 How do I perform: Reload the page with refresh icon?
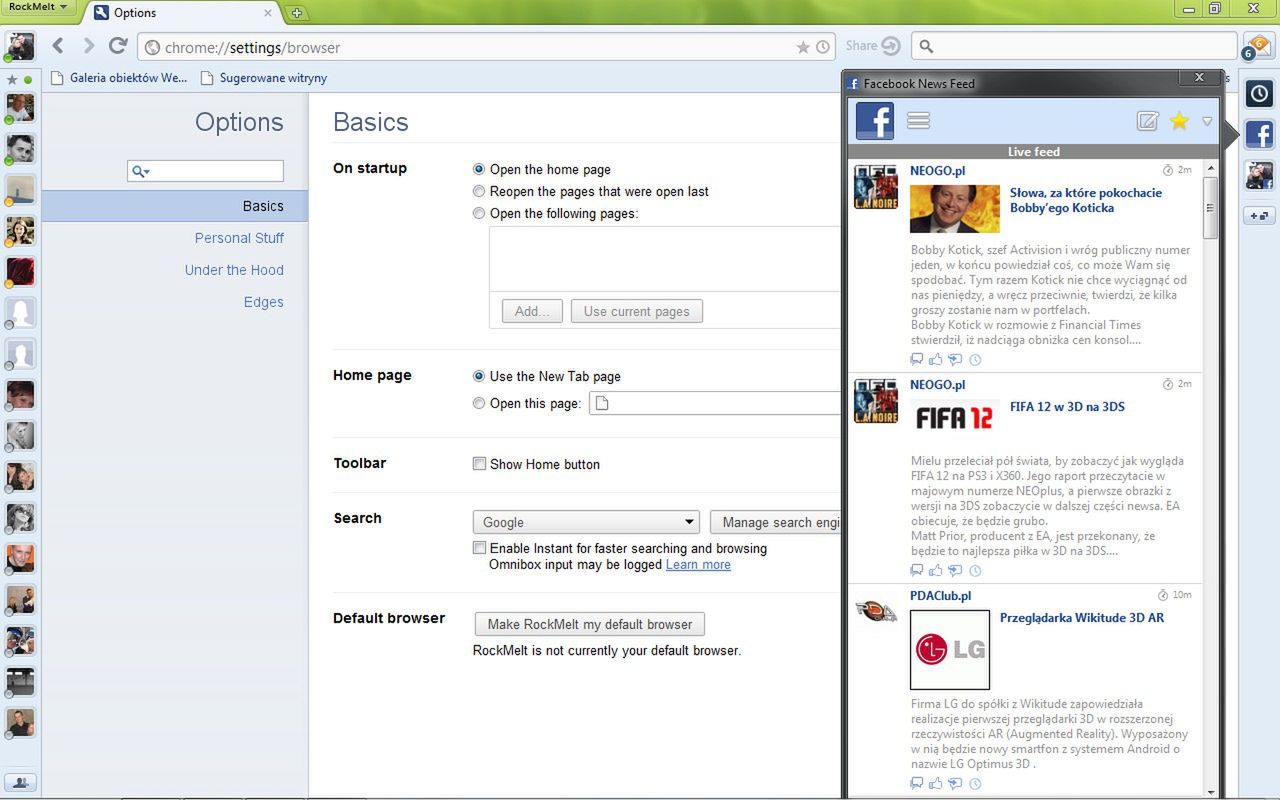[x=118, y=46]
